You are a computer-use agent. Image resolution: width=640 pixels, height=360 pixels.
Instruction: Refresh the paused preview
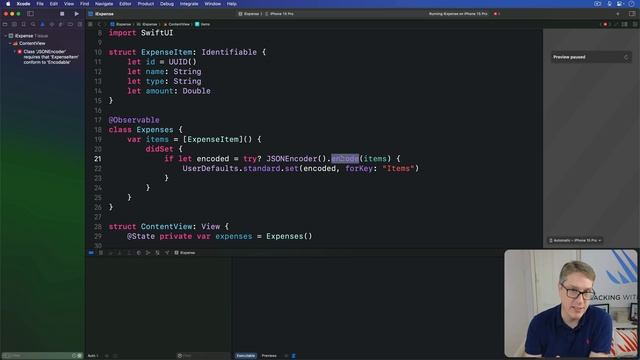pyautogui.click(x=626, y=57)
